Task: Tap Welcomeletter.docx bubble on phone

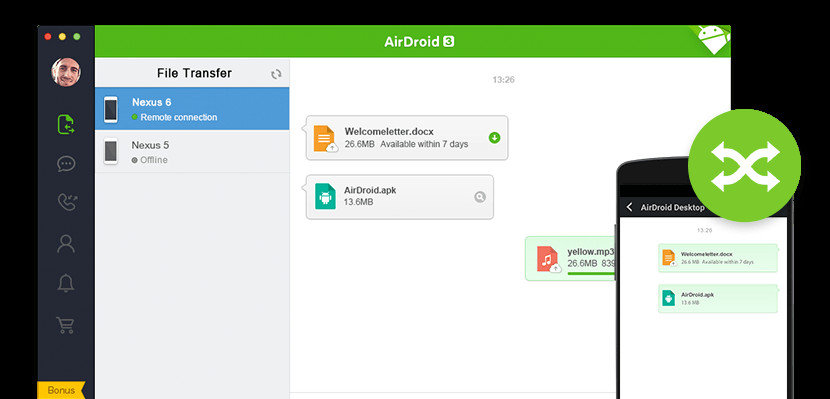Action: tap(718, 258)
